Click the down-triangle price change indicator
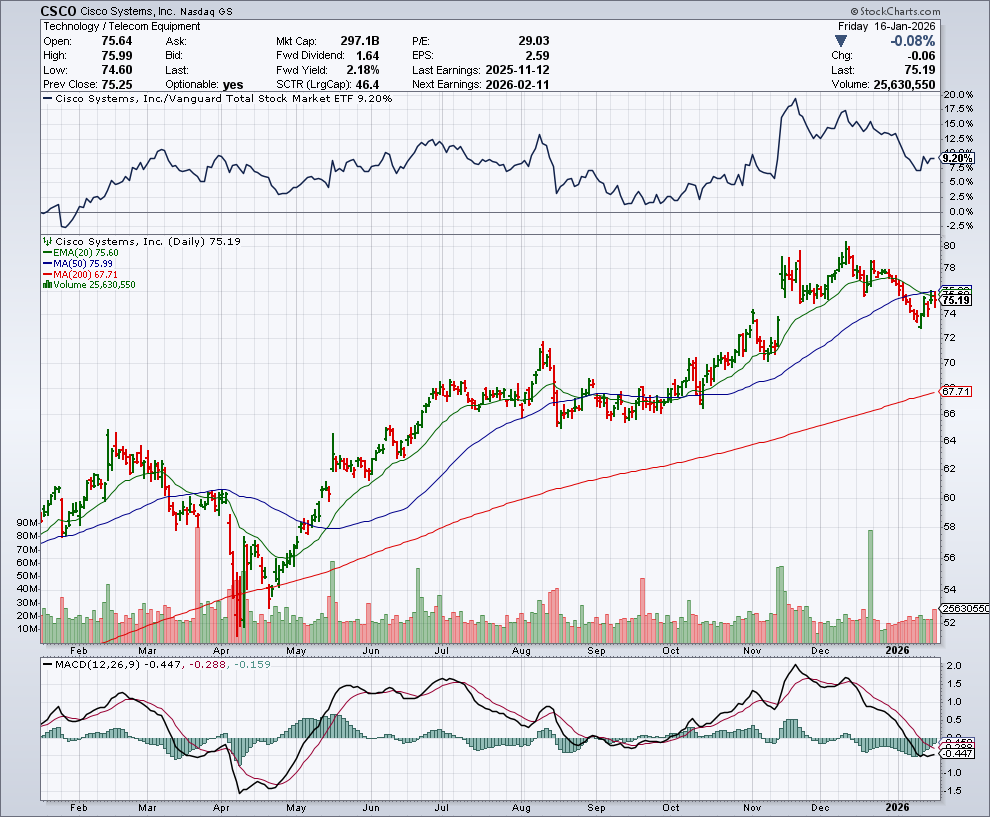The width and height of the screenshot is (990, 817). point(840,42)
